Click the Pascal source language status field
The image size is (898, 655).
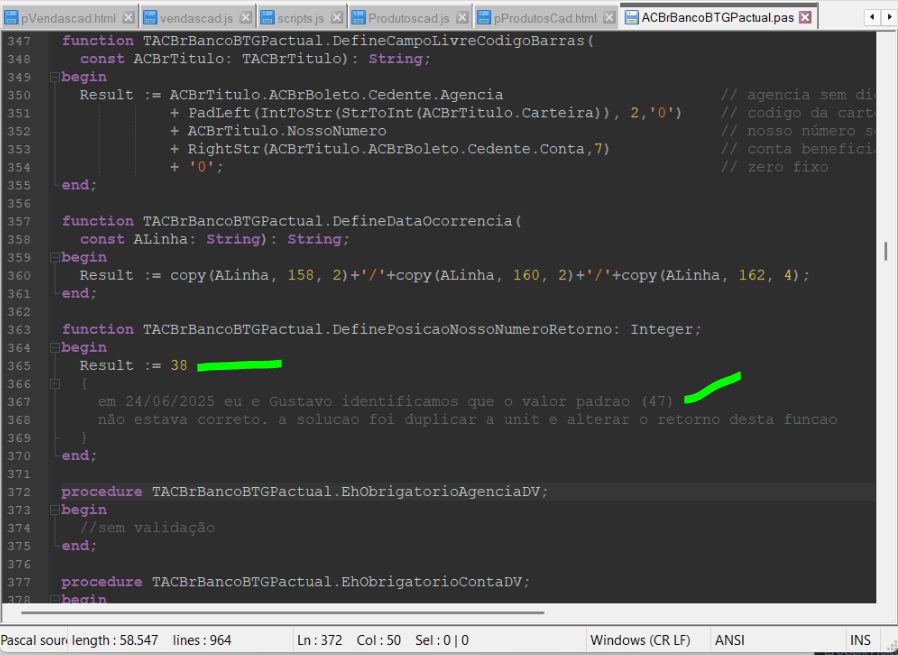[33, 640]
